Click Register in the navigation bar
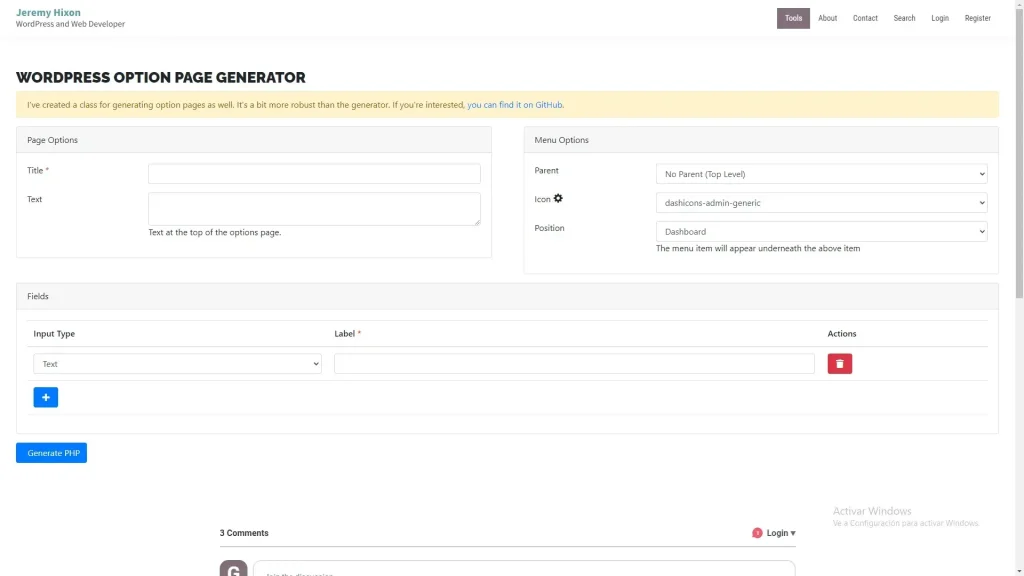1024x576 pixels. coord(977,18)
